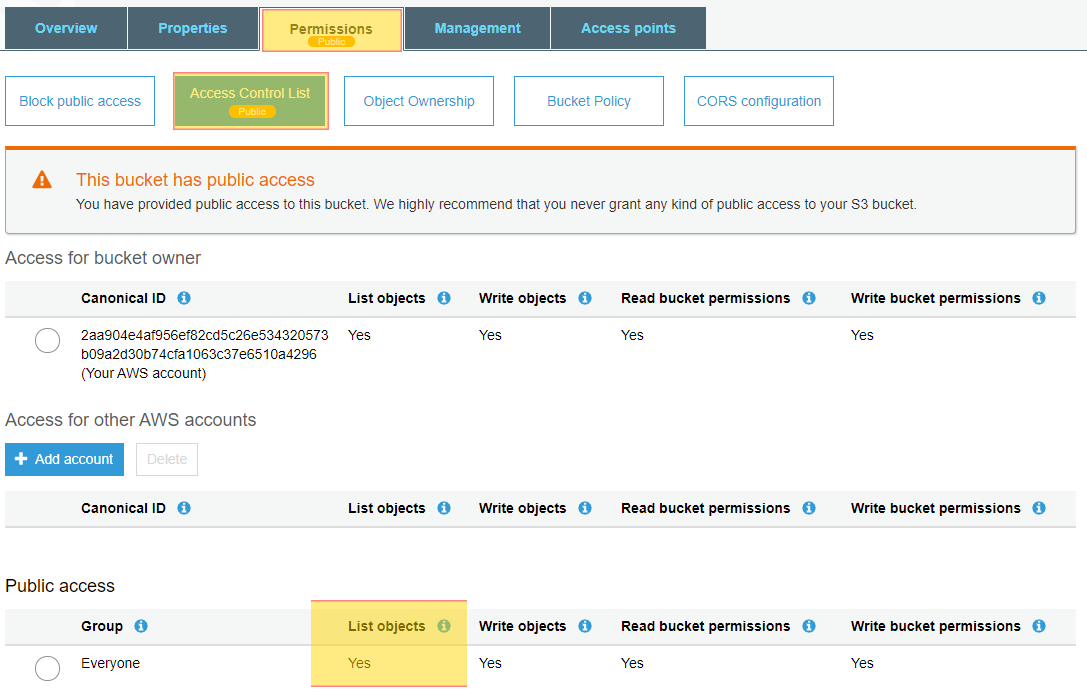
Task: Click info icon beside List objects in bucket owner table
Action: coord(444,298)
